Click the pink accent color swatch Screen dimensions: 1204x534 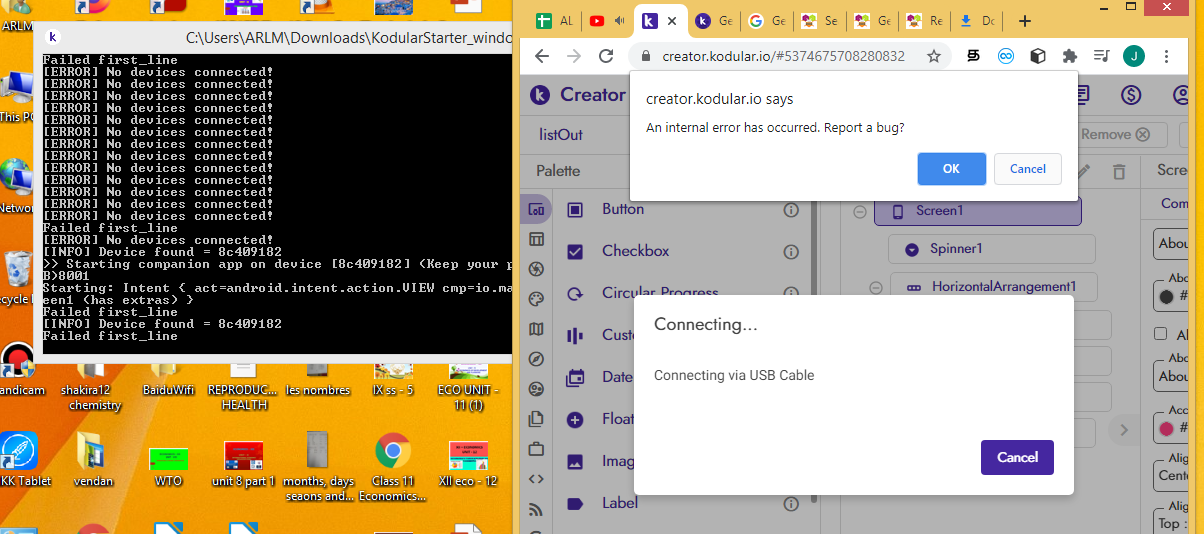[x=1165, y=429]
